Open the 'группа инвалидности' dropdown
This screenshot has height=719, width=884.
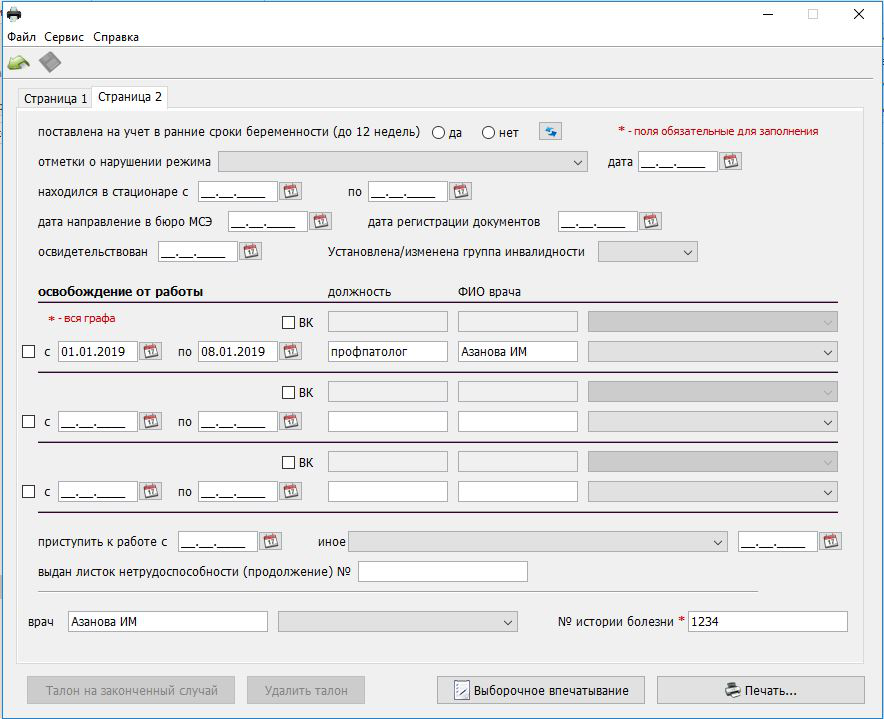[x=688, y=252]
